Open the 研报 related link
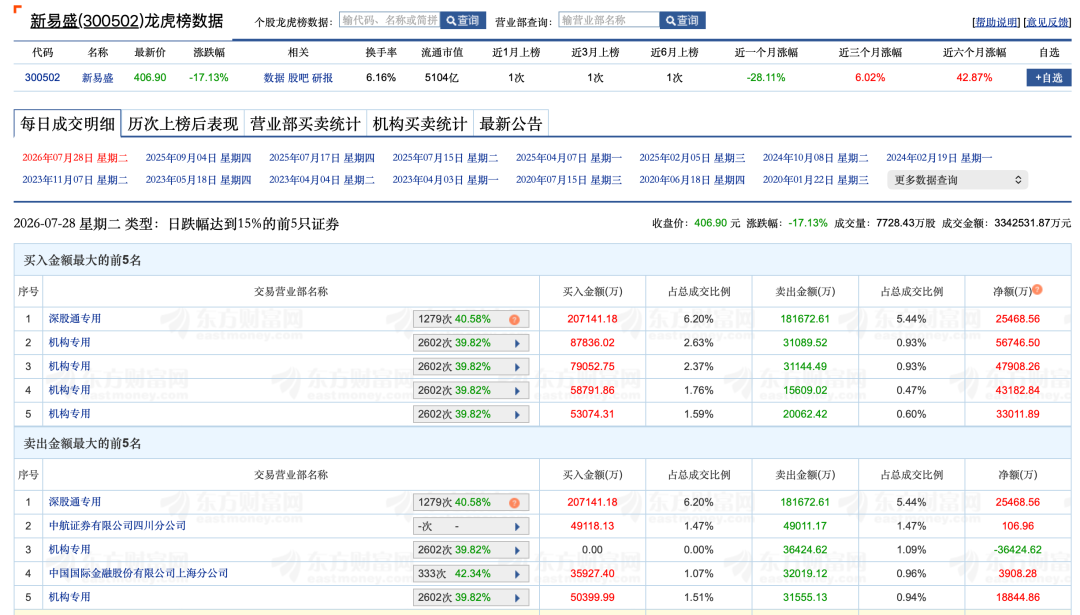The image size is (1080, 615). (322, 78)
